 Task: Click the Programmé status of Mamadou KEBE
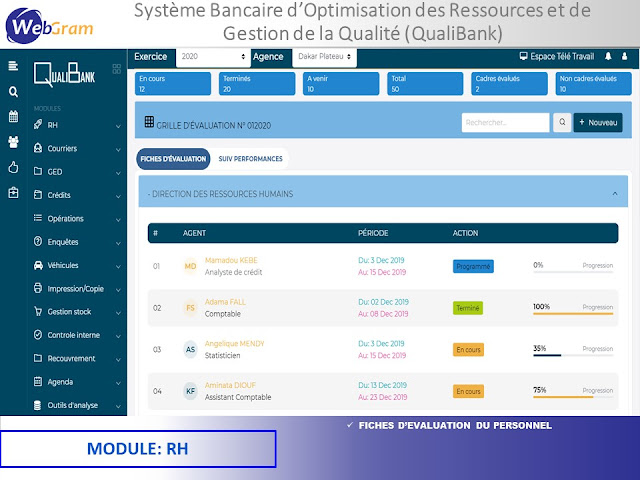point(473,266)
